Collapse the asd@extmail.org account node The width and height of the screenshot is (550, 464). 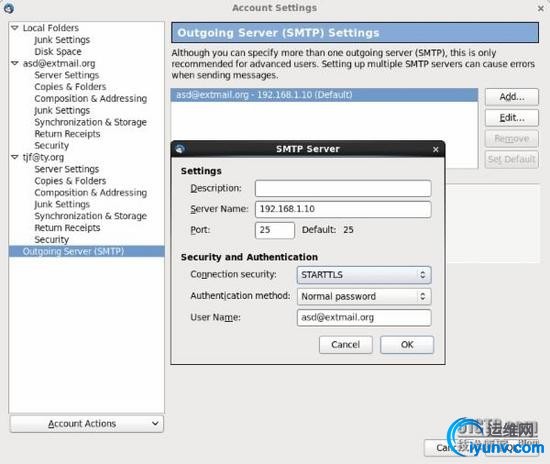15,63
